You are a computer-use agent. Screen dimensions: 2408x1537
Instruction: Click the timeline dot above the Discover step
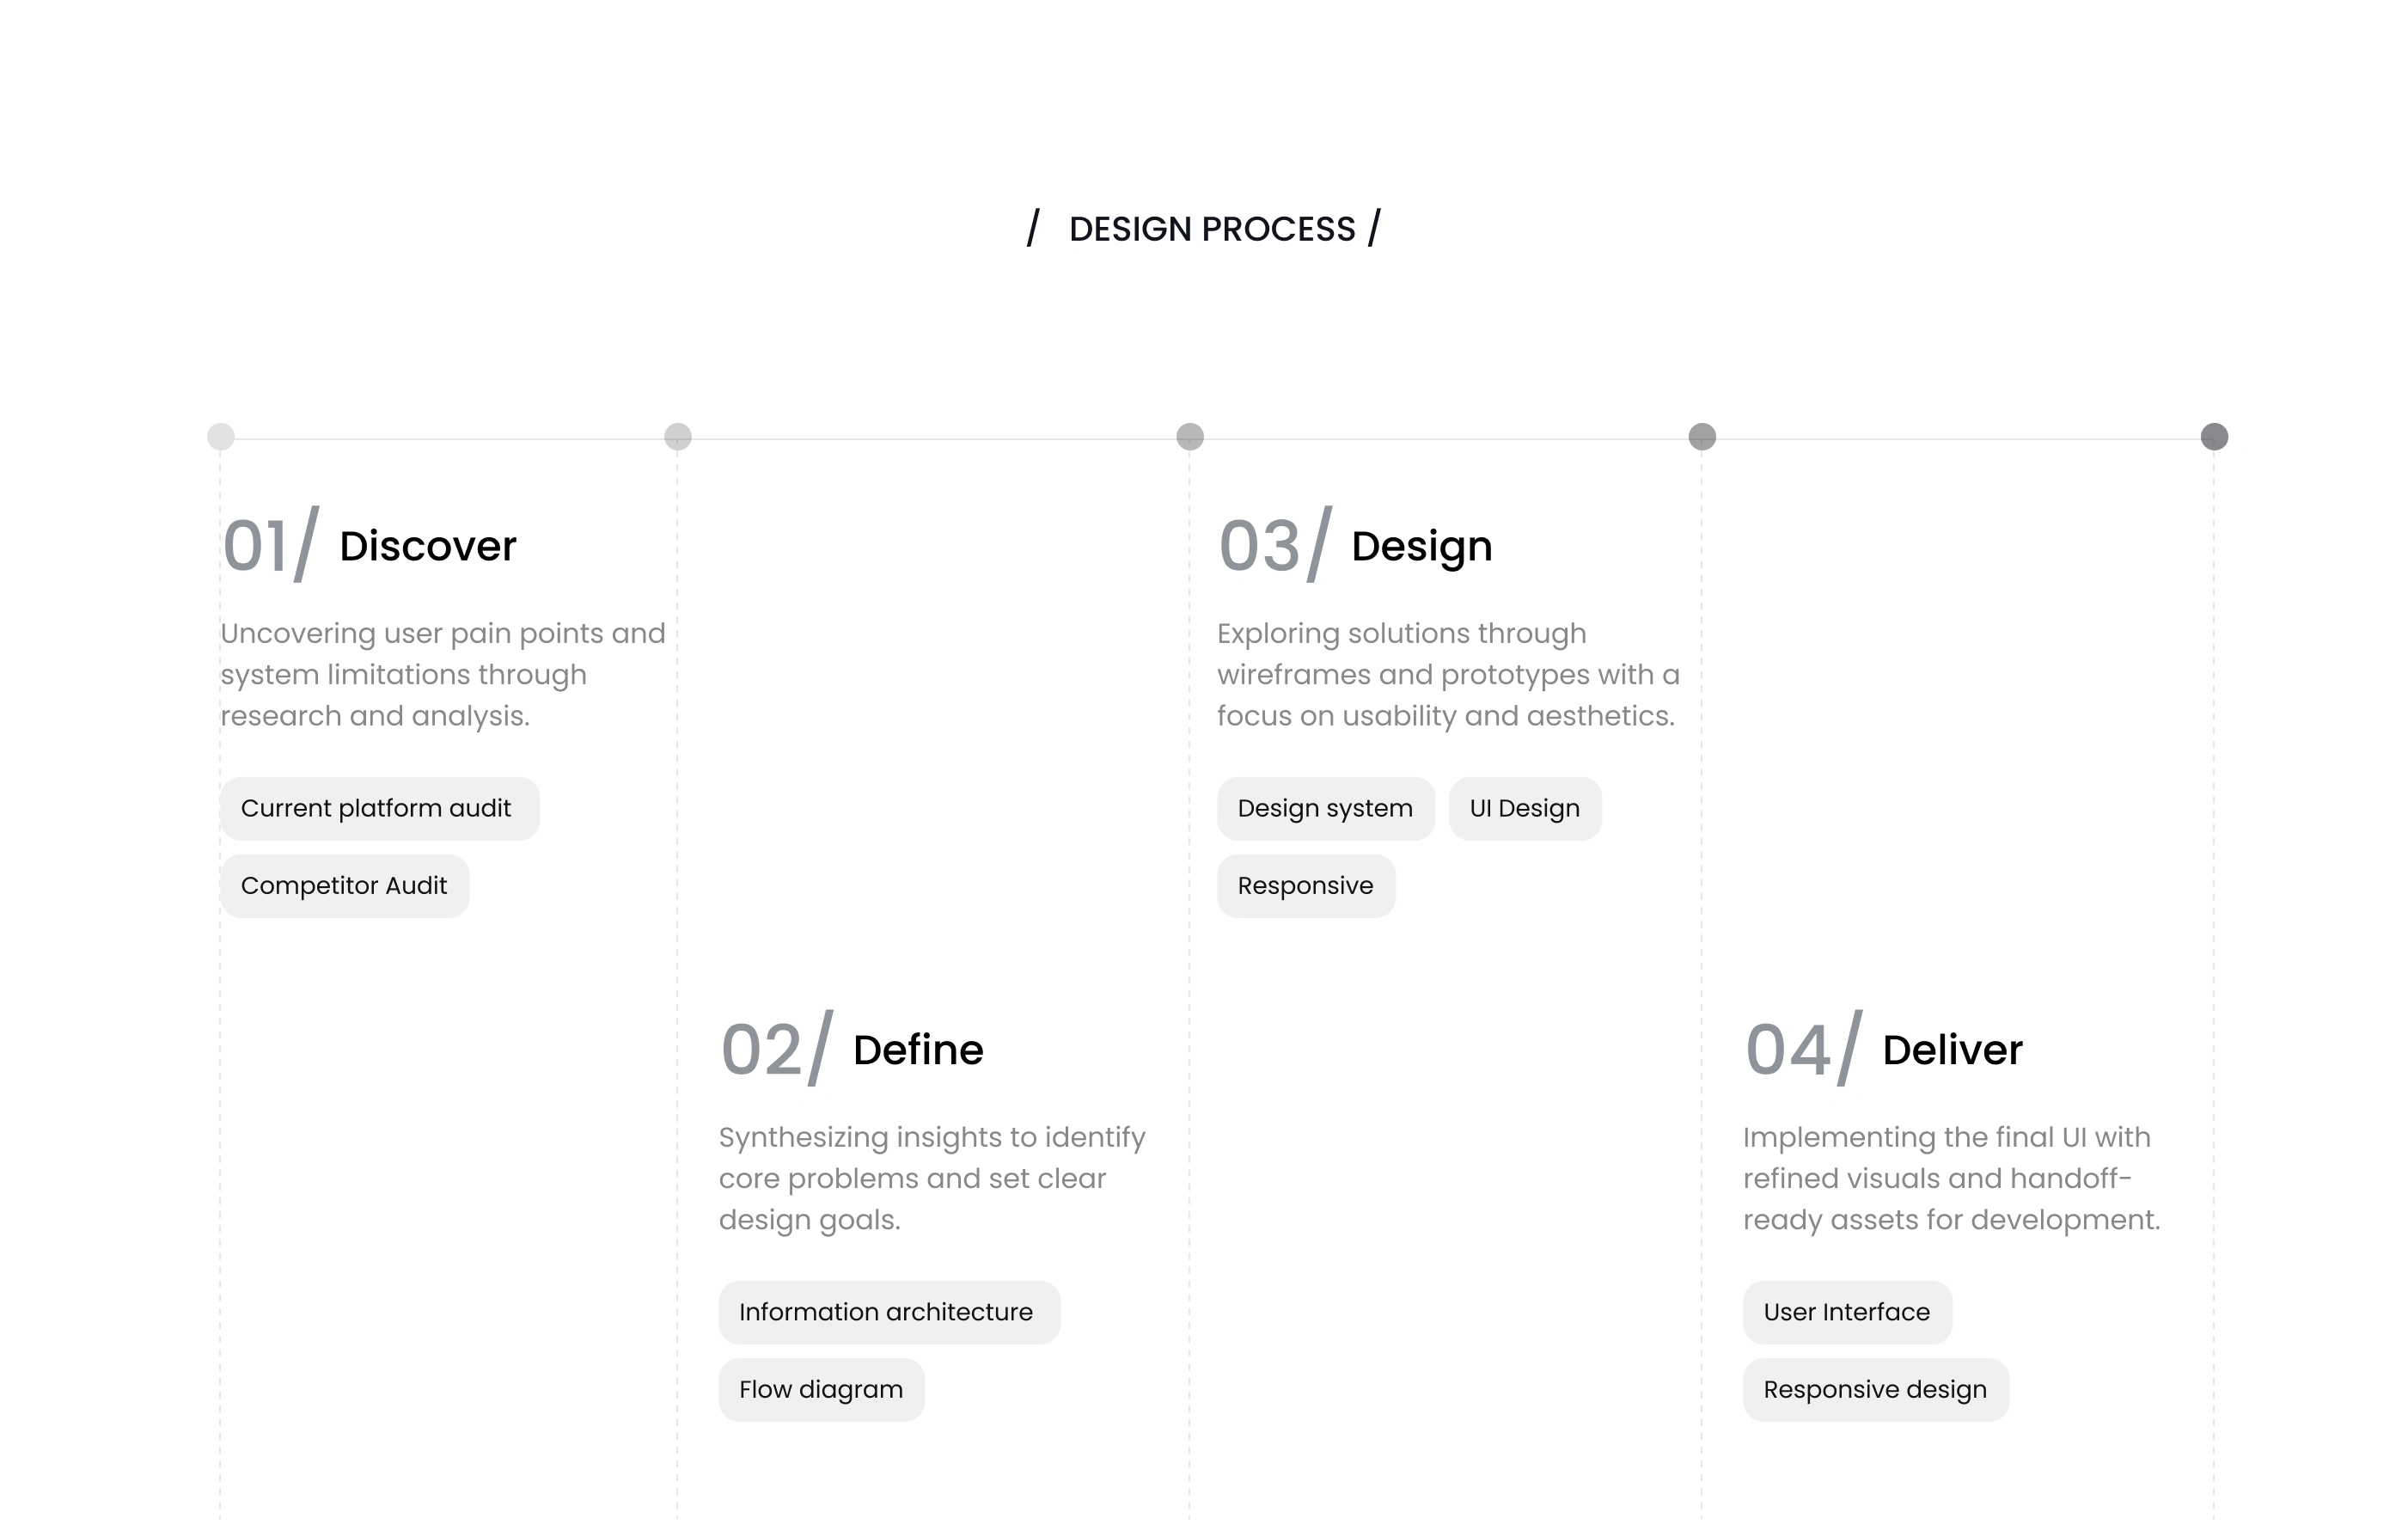click(x=221, y=437)
